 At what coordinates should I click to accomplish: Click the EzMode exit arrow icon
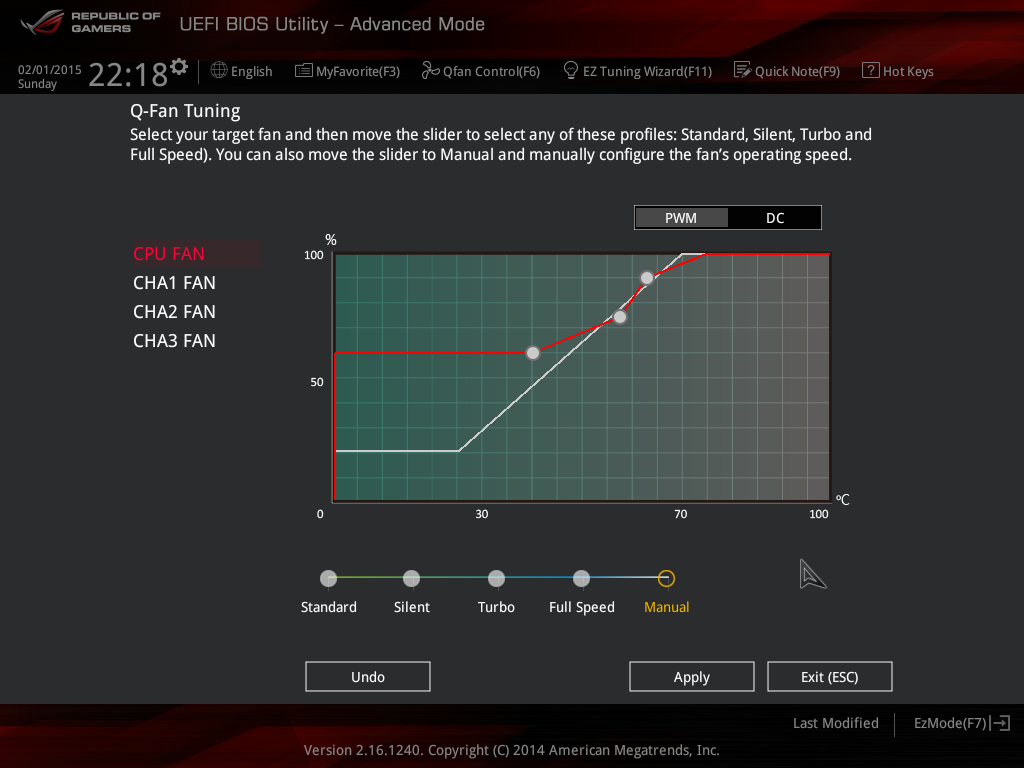pos(1000,723)
